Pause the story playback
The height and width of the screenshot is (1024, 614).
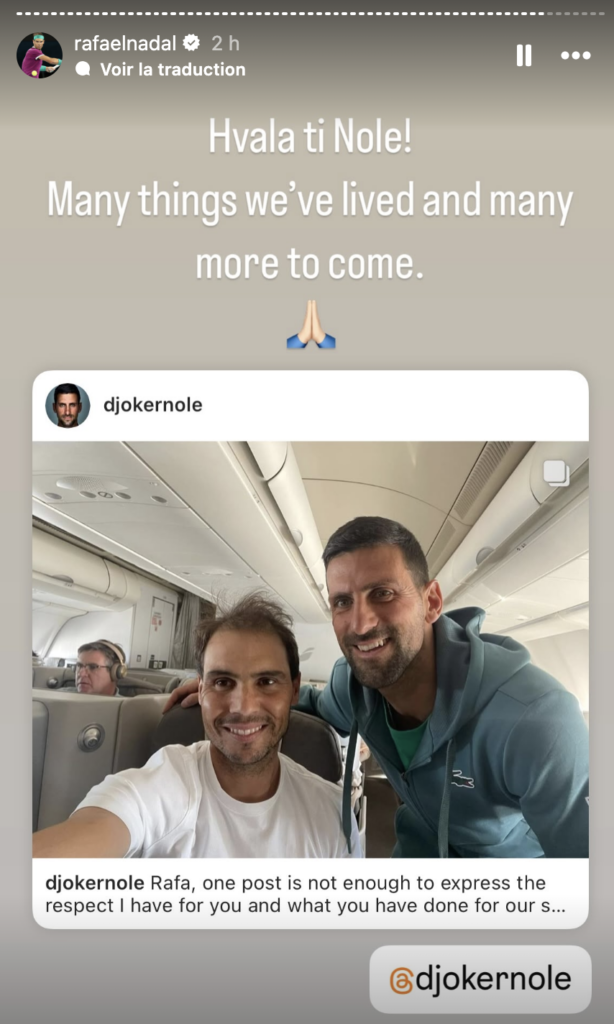pyautogui.click(x=524, y=56)
